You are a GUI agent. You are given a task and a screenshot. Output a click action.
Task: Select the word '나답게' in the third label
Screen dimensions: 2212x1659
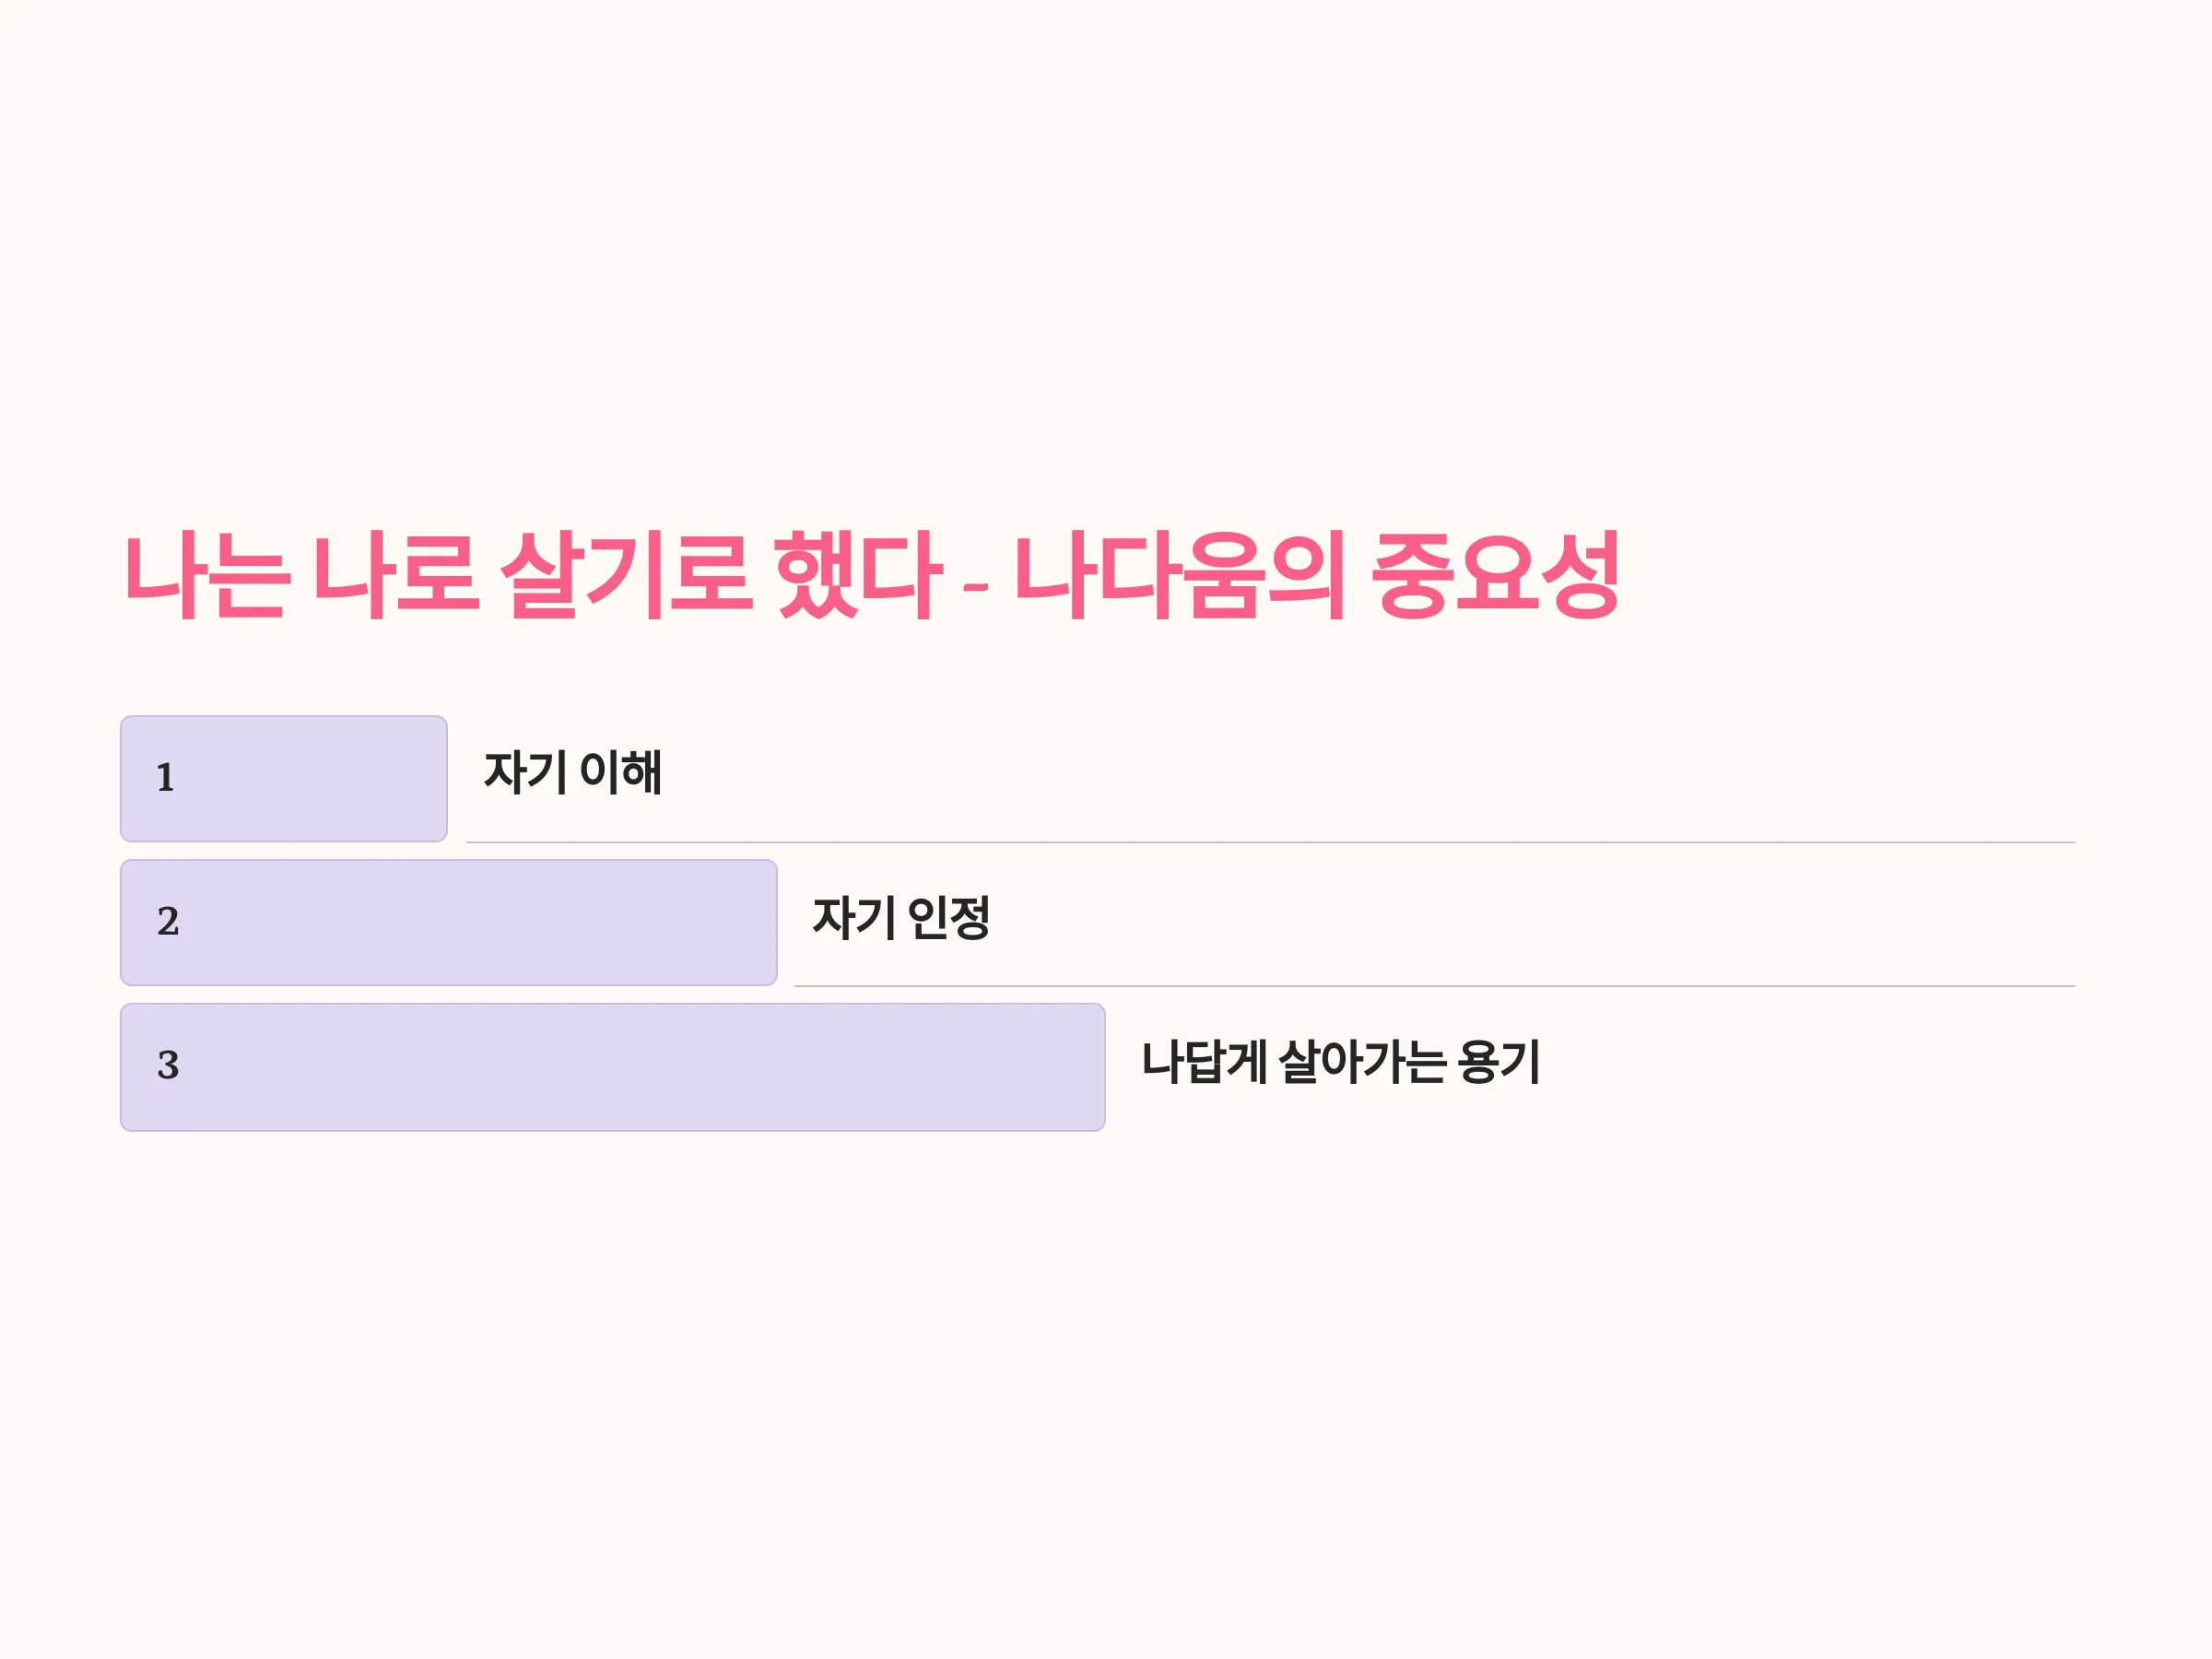(x=1204, y=1061)
